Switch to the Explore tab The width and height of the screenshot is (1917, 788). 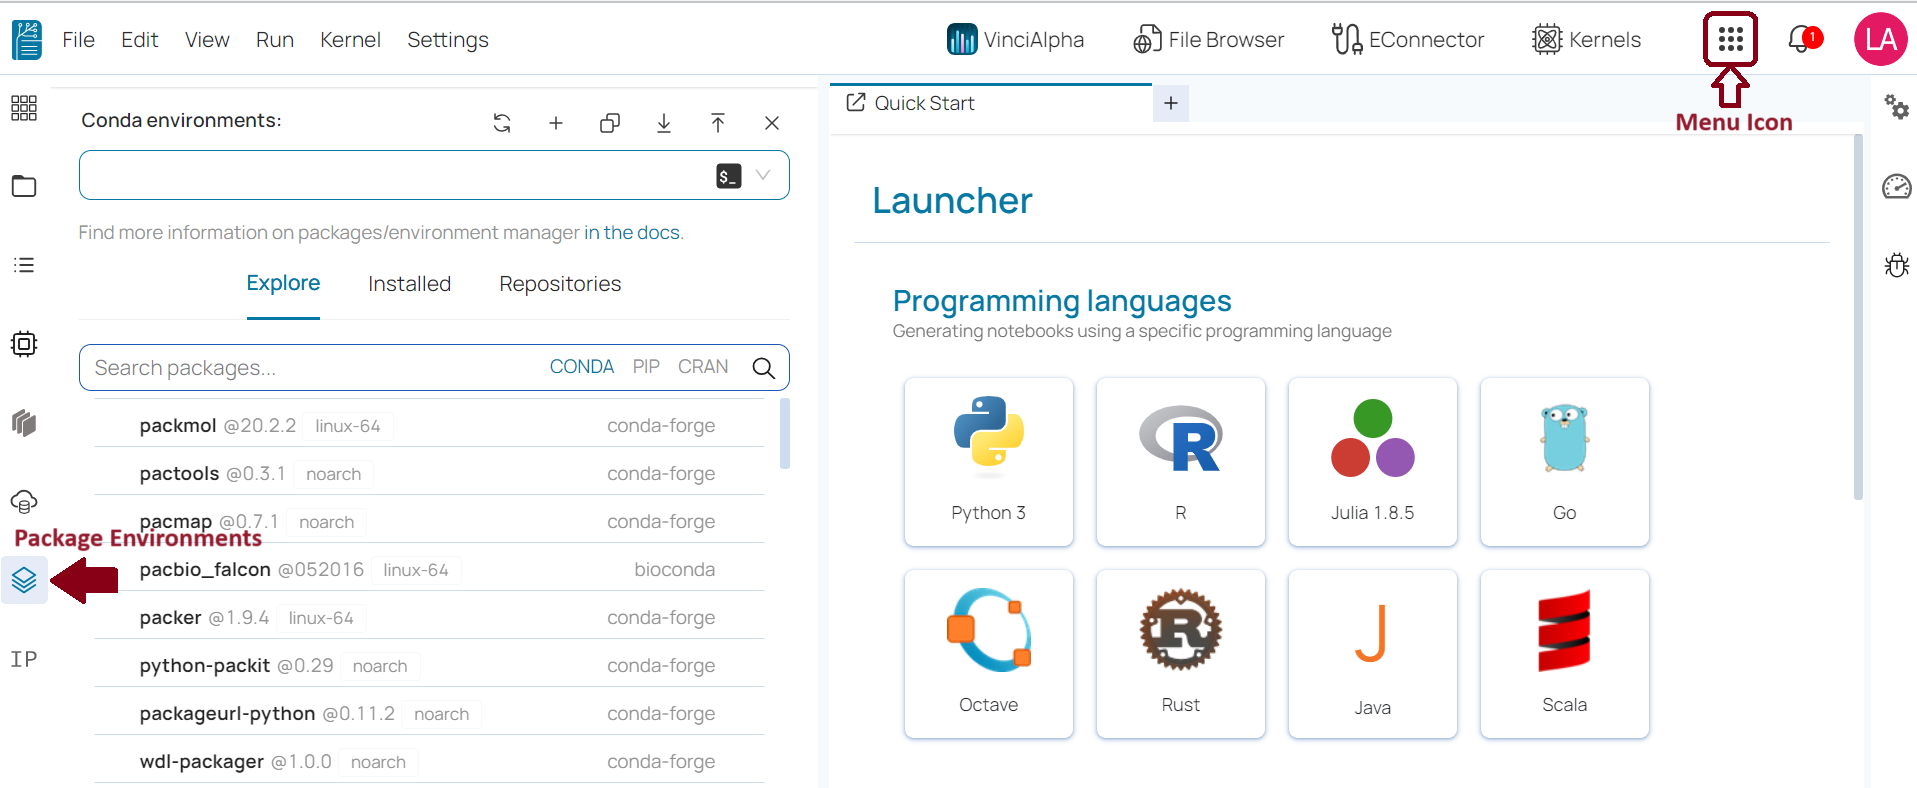283,283
